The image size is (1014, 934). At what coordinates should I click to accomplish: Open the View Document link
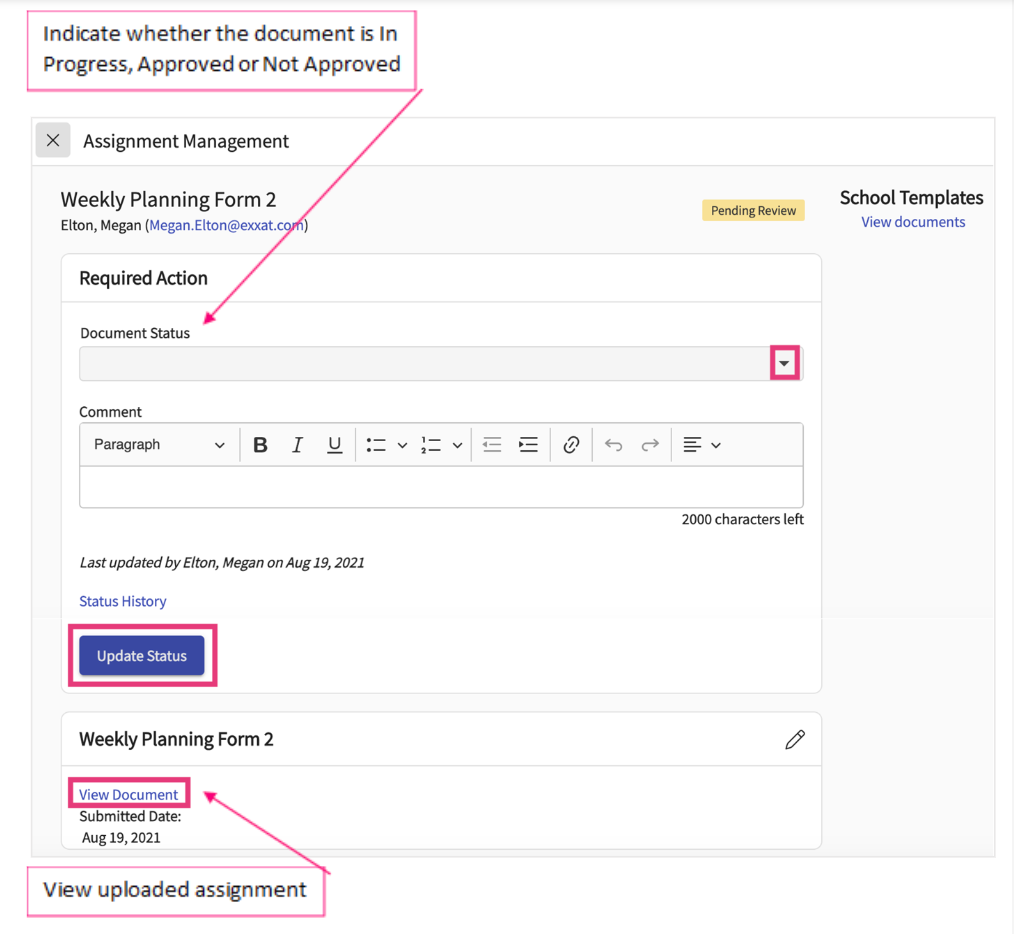click(129, 794)
